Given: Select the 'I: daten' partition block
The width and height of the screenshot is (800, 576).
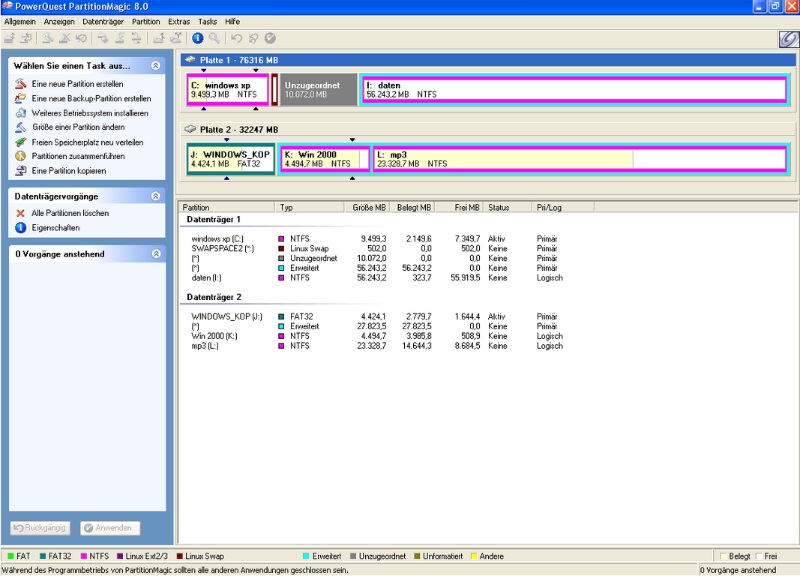Looking at the screenshot, I should 574,90.
